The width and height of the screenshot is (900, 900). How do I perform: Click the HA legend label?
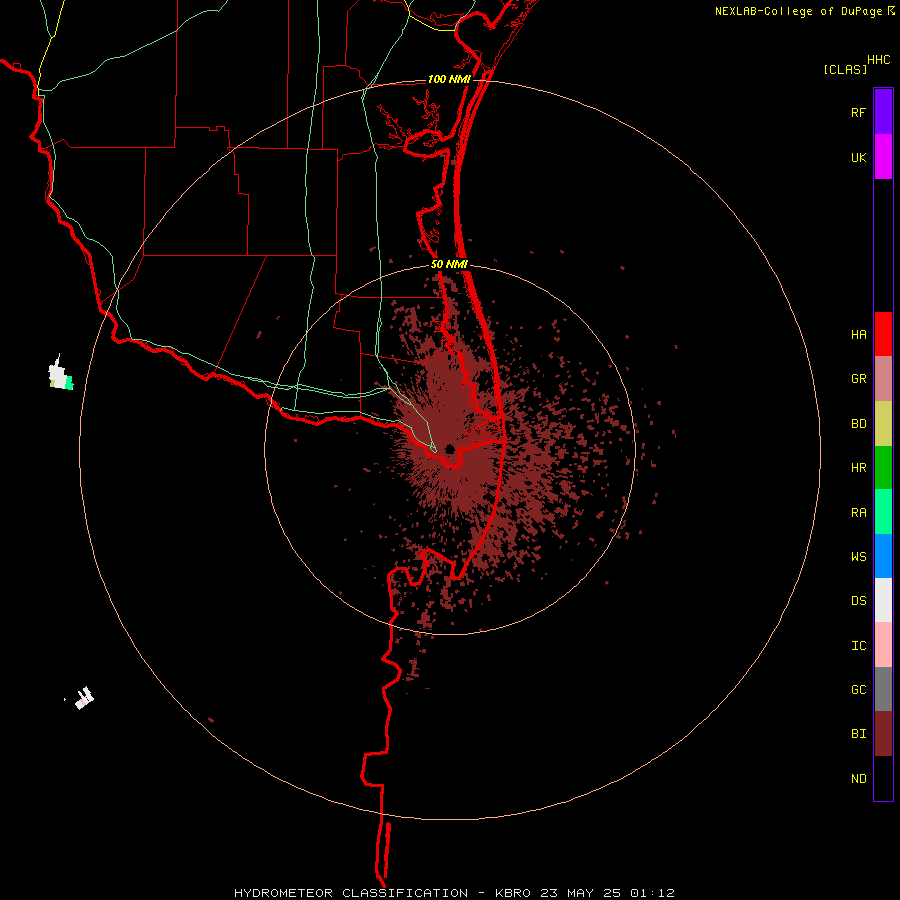click(x=858, y=334)
